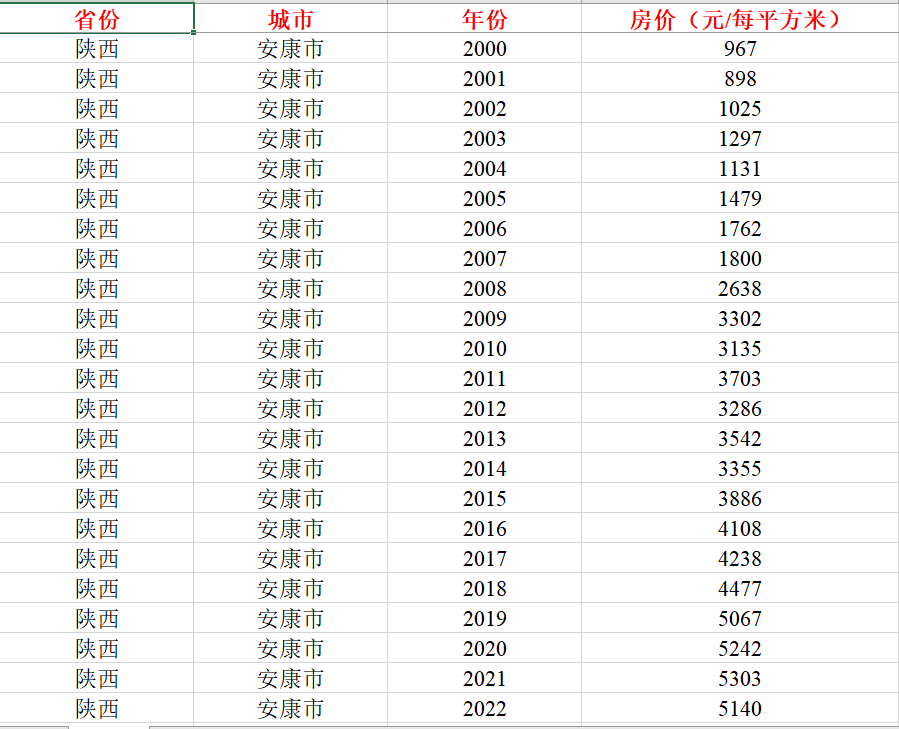899x729 pixels.
Task: Click the year cell 2000
Action: pos(484,48)
